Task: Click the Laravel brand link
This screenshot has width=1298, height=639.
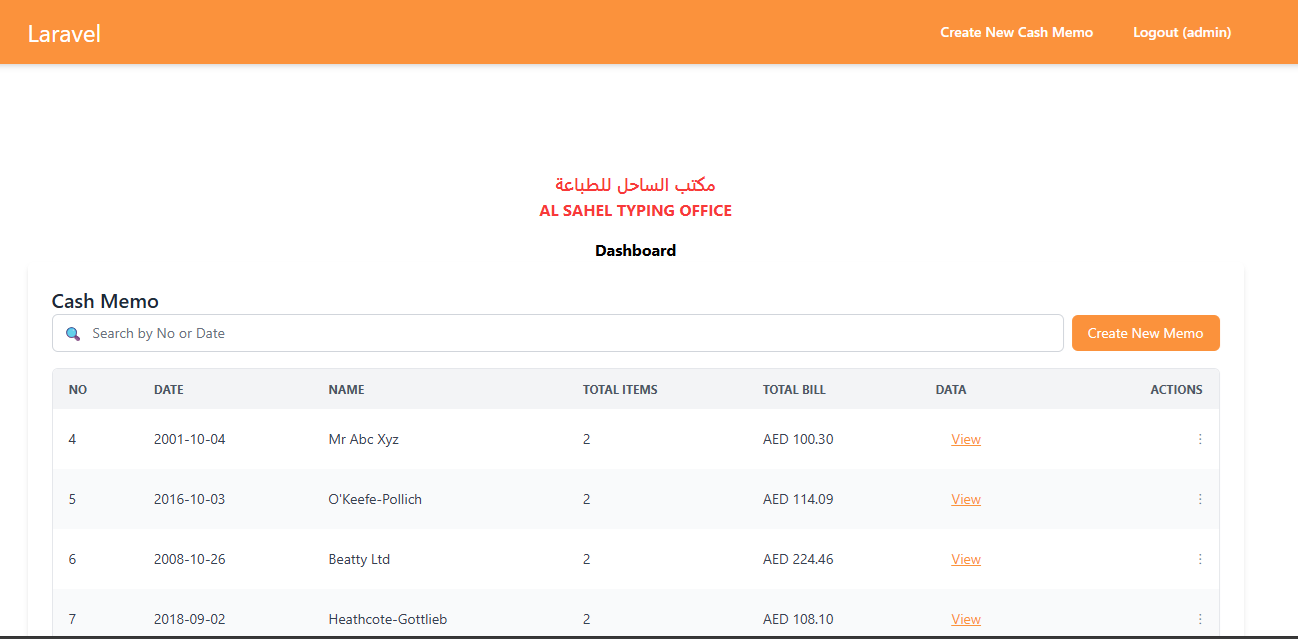Action: (x=64, y=32)
